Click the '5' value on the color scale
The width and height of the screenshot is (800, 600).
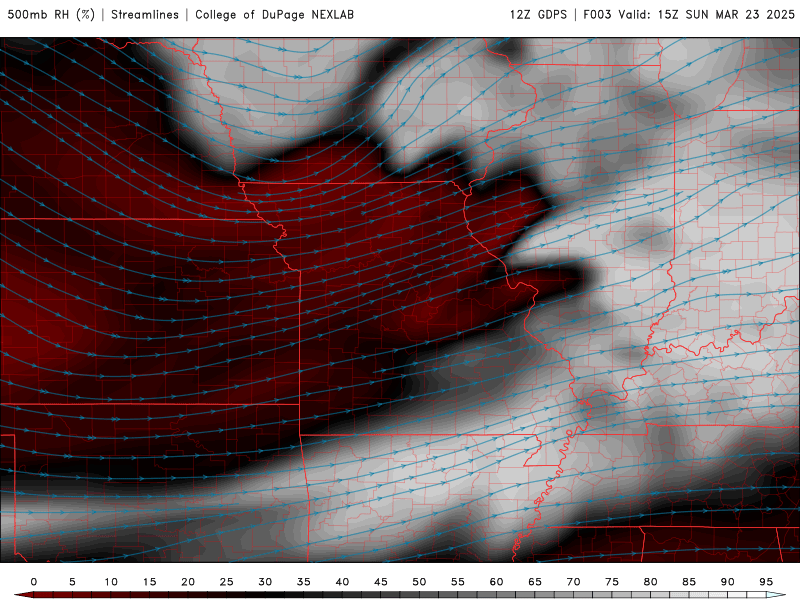click(72, 582)
